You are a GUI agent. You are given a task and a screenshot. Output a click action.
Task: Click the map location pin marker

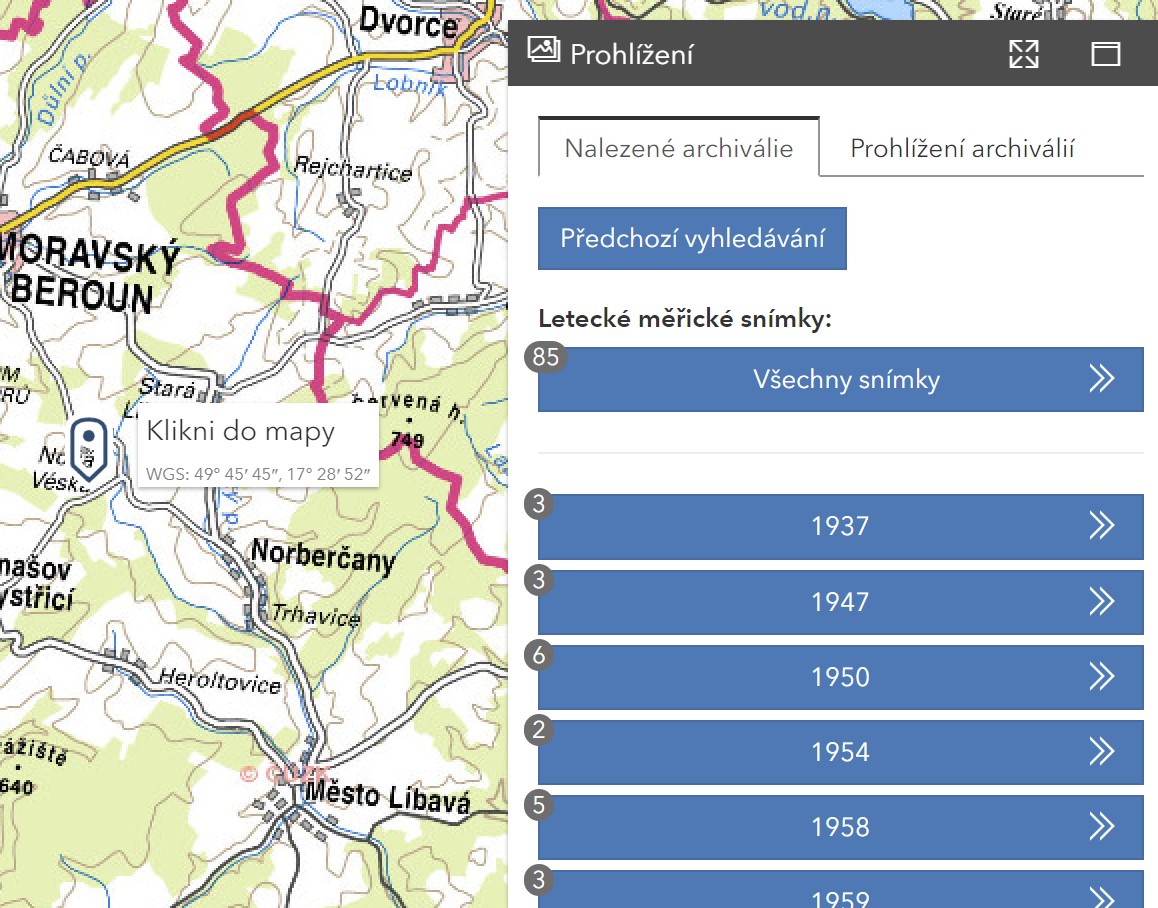[x=89, y=449]
